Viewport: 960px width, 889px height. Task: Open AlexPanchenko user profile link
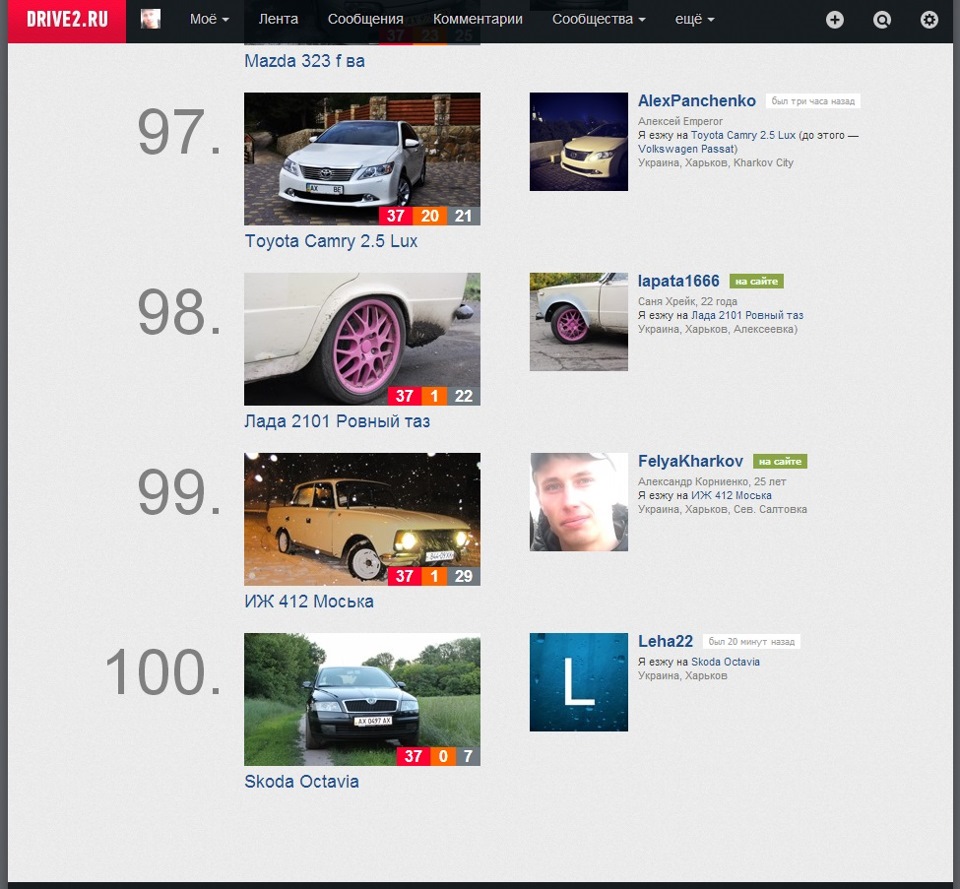[x=697, y=100]
